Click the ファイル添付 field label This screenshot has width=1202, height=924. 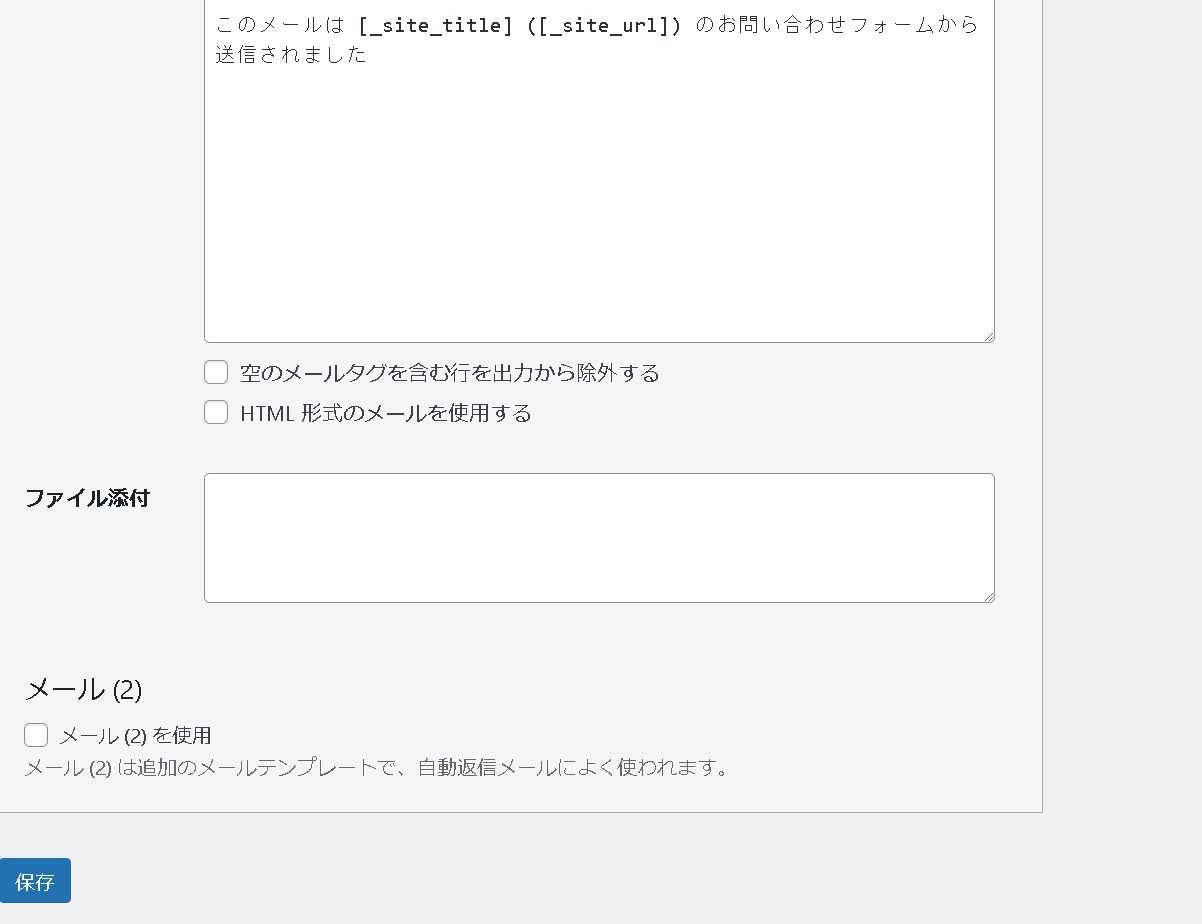click(x=86, y=498)
